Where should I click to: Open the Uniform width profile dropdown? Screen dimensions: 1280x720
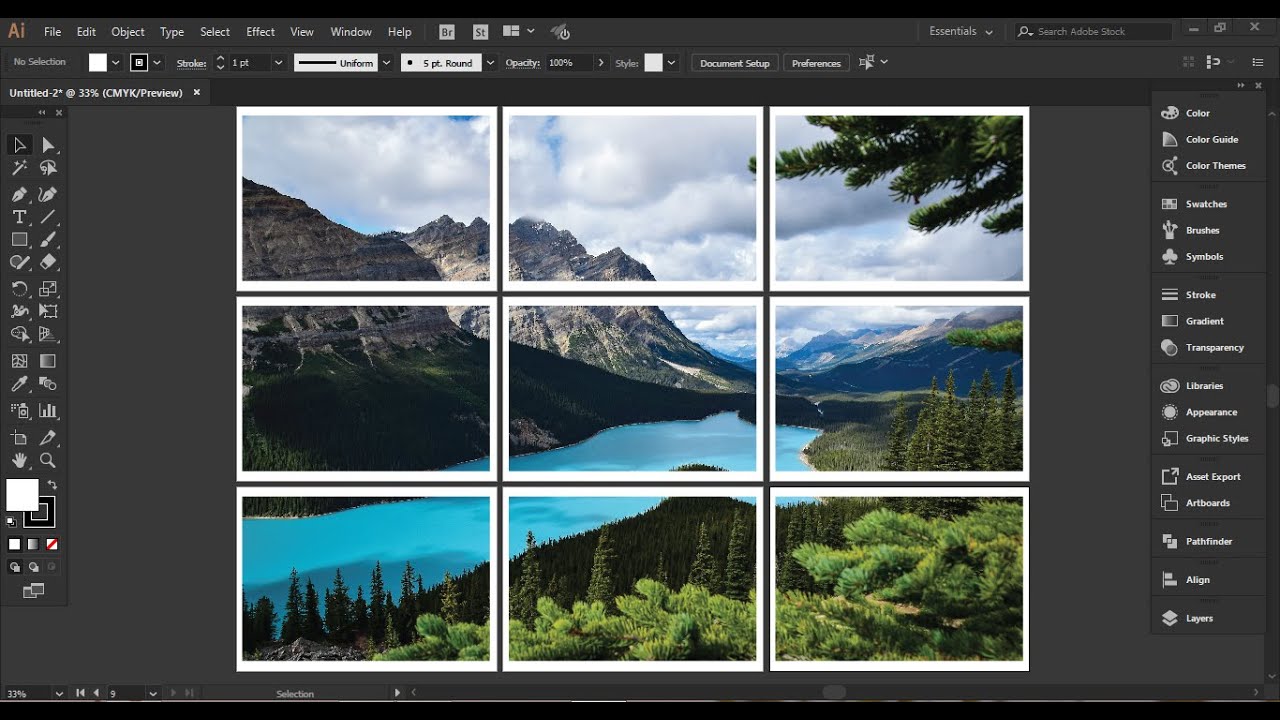386,63
